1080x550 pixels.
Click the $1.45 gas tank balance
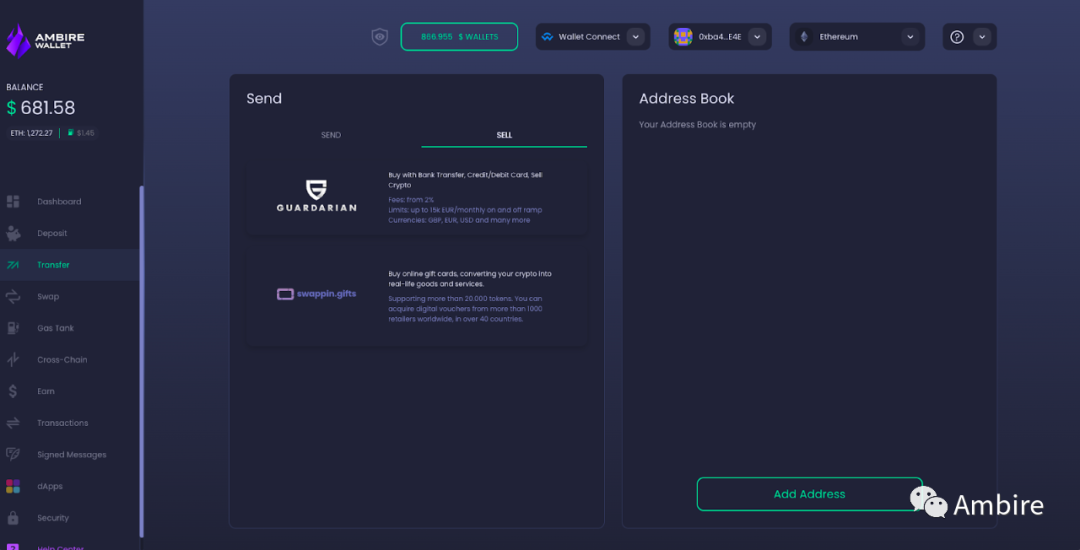[81, 133]
